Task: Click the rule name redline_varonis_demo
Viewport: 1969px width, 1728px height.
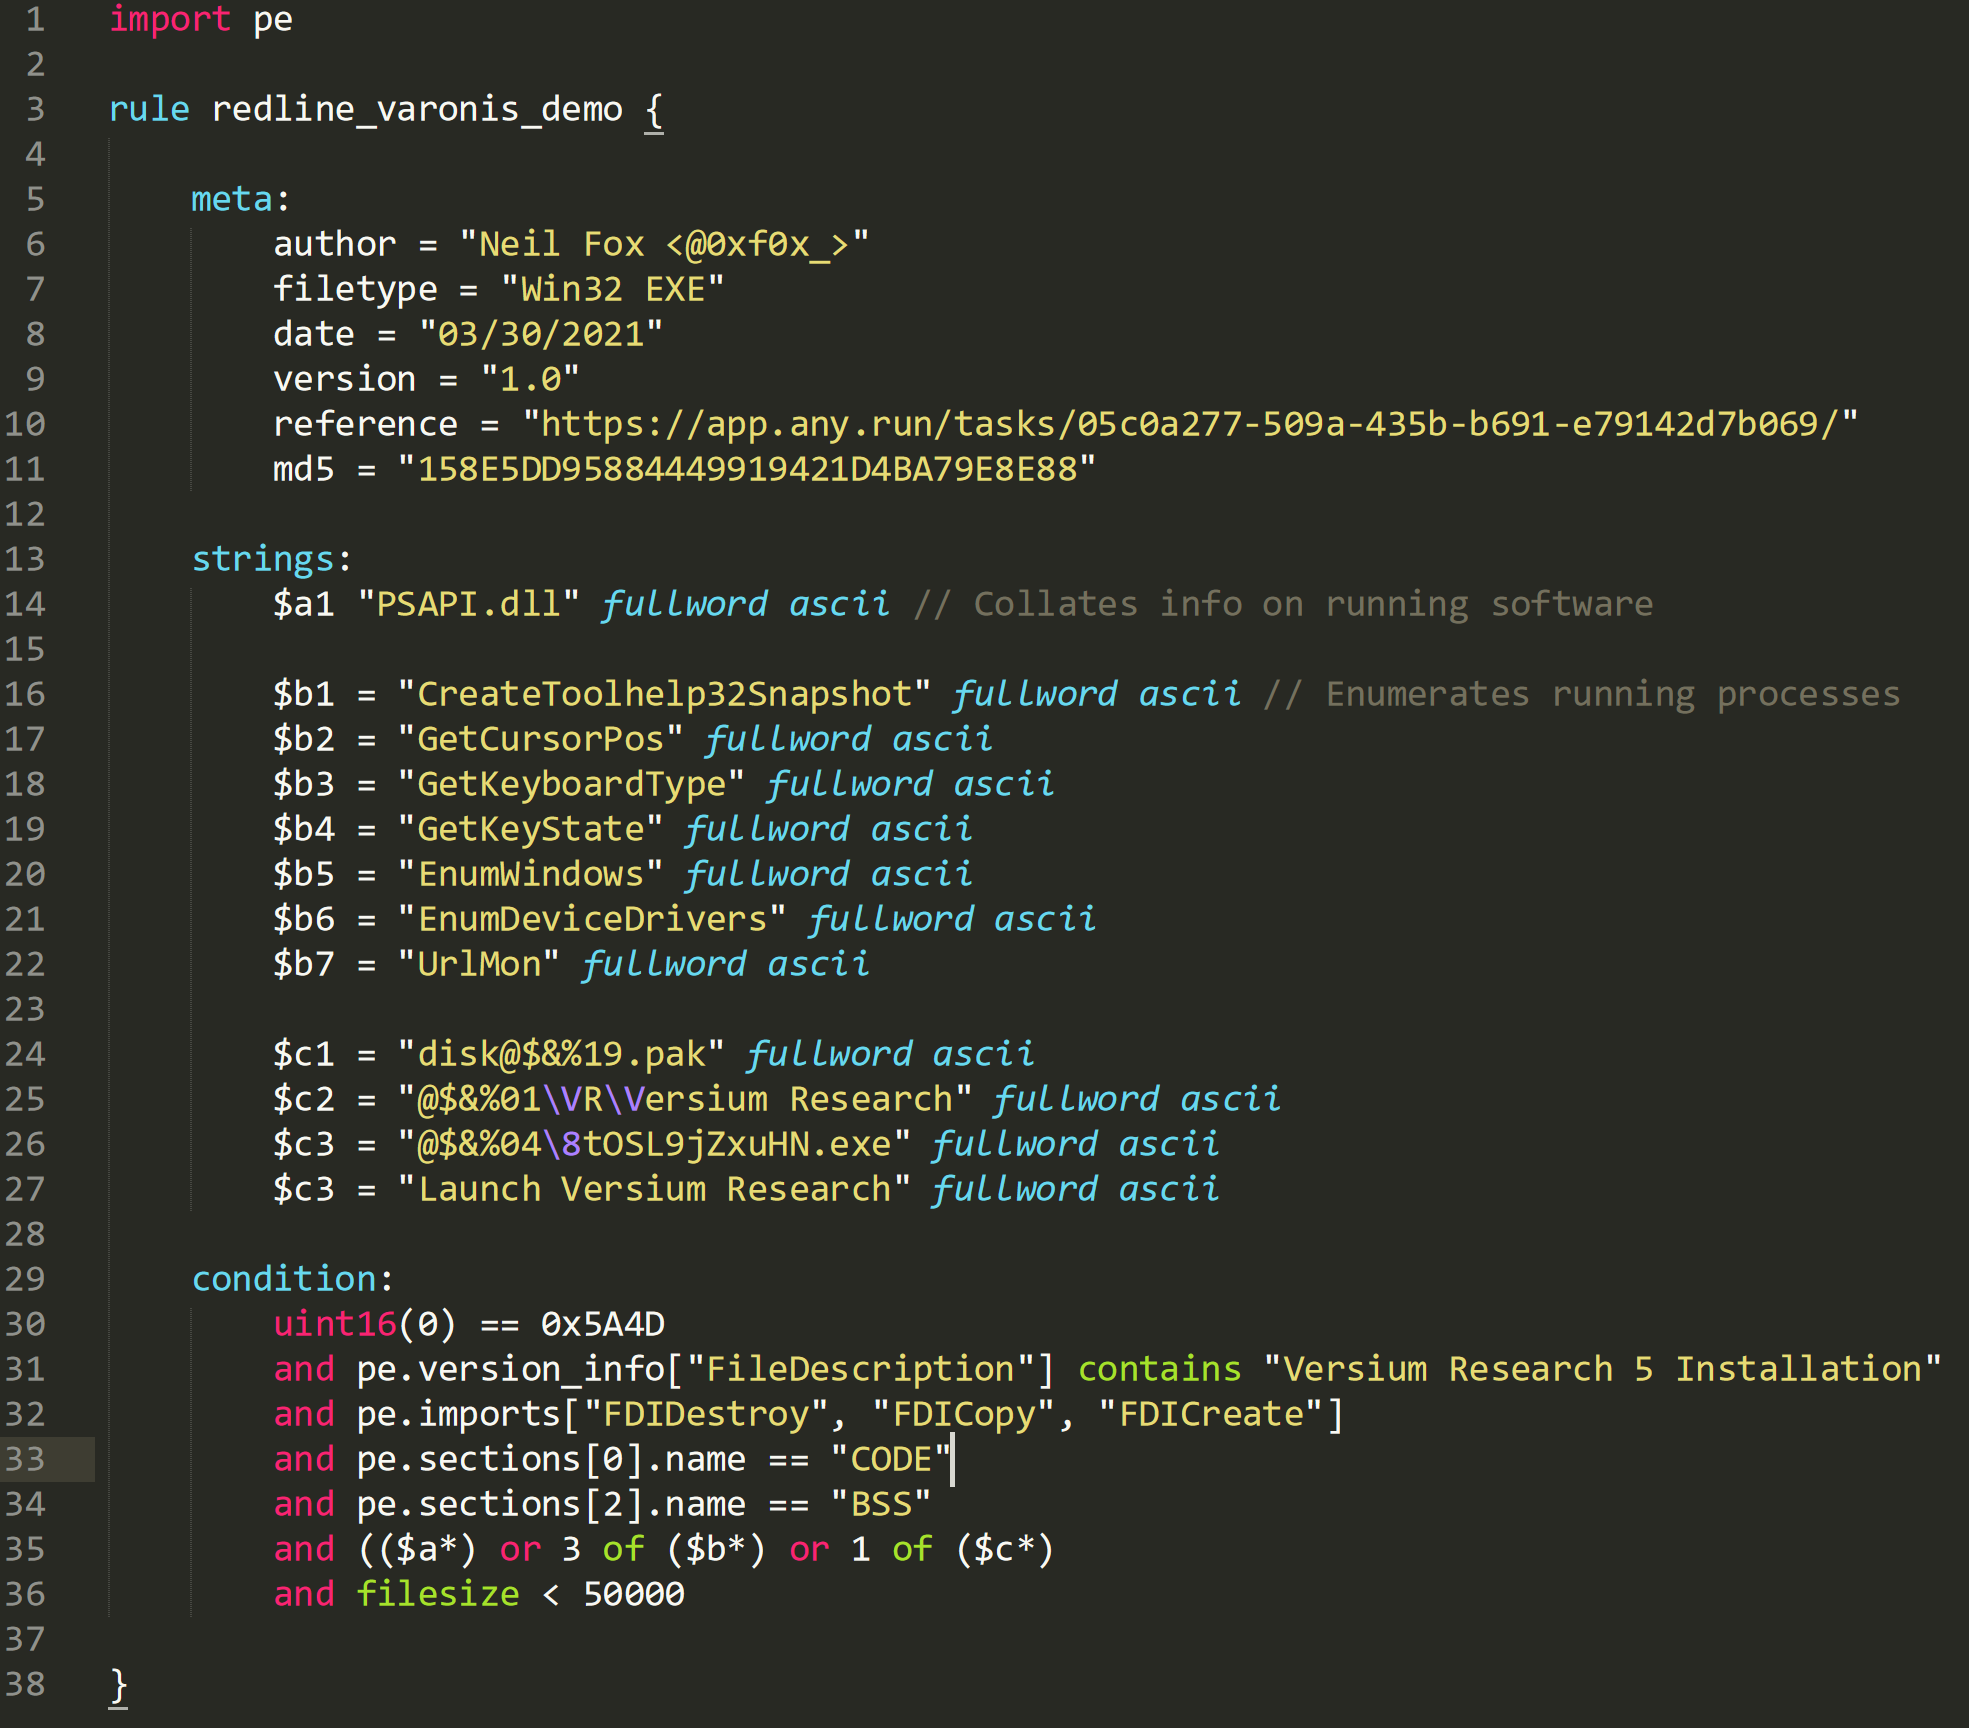Action: pyautogui.click(x=416, y=109)
